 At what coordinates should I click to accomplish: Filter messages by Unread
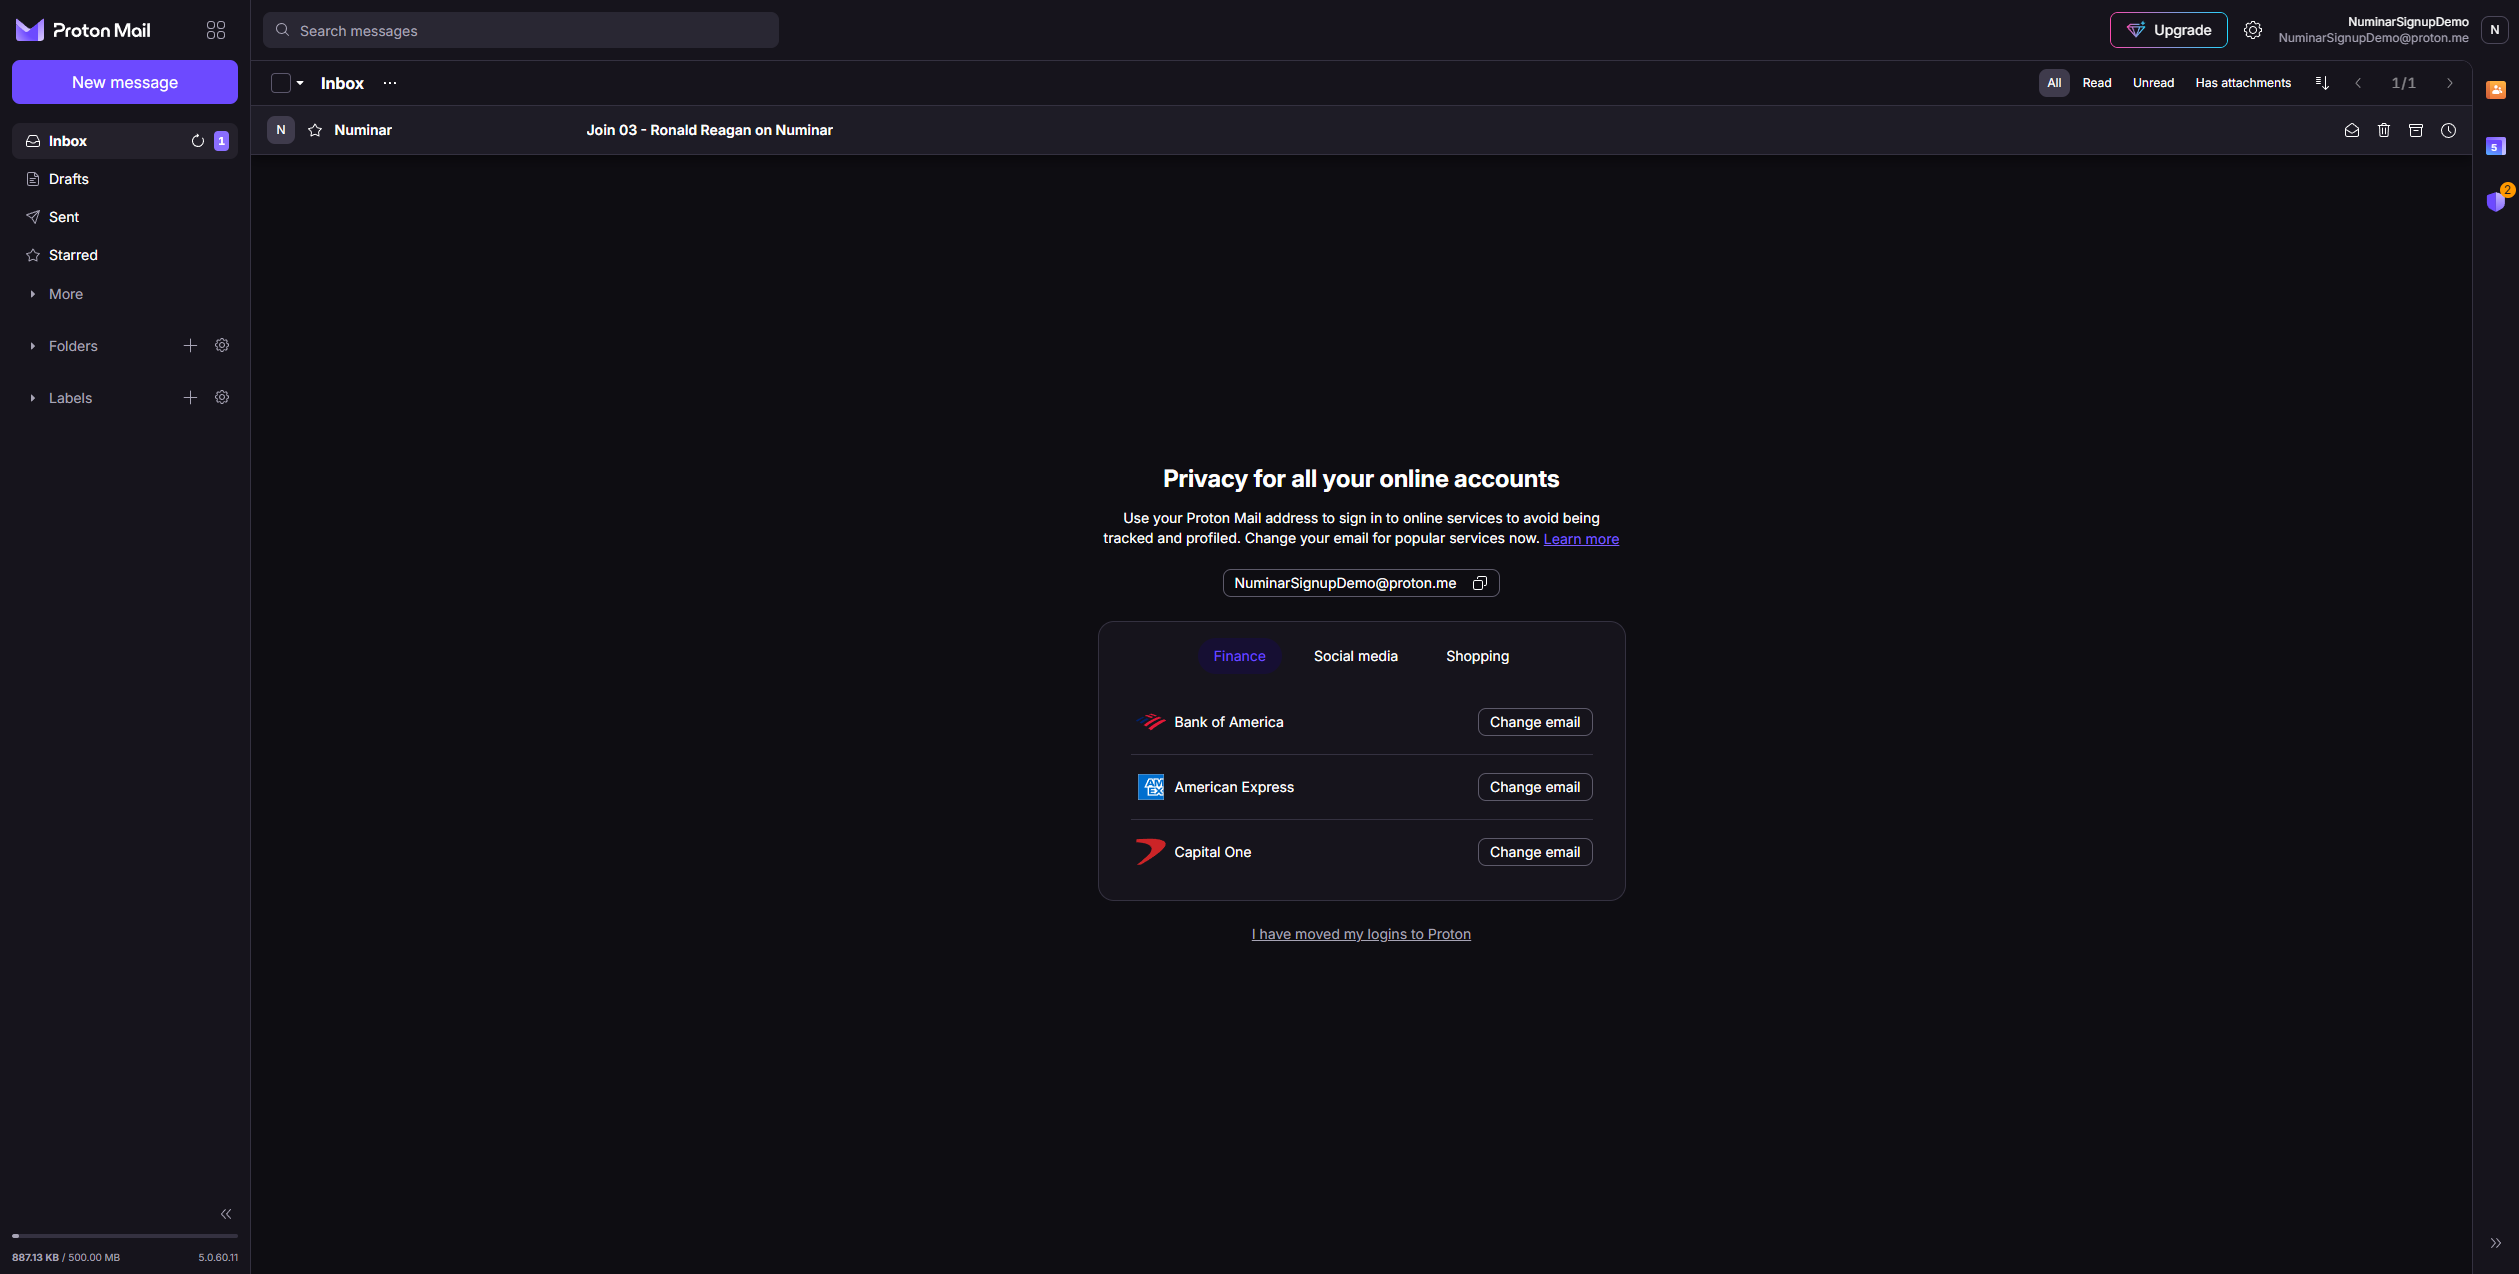click(x=2153, y=83)
